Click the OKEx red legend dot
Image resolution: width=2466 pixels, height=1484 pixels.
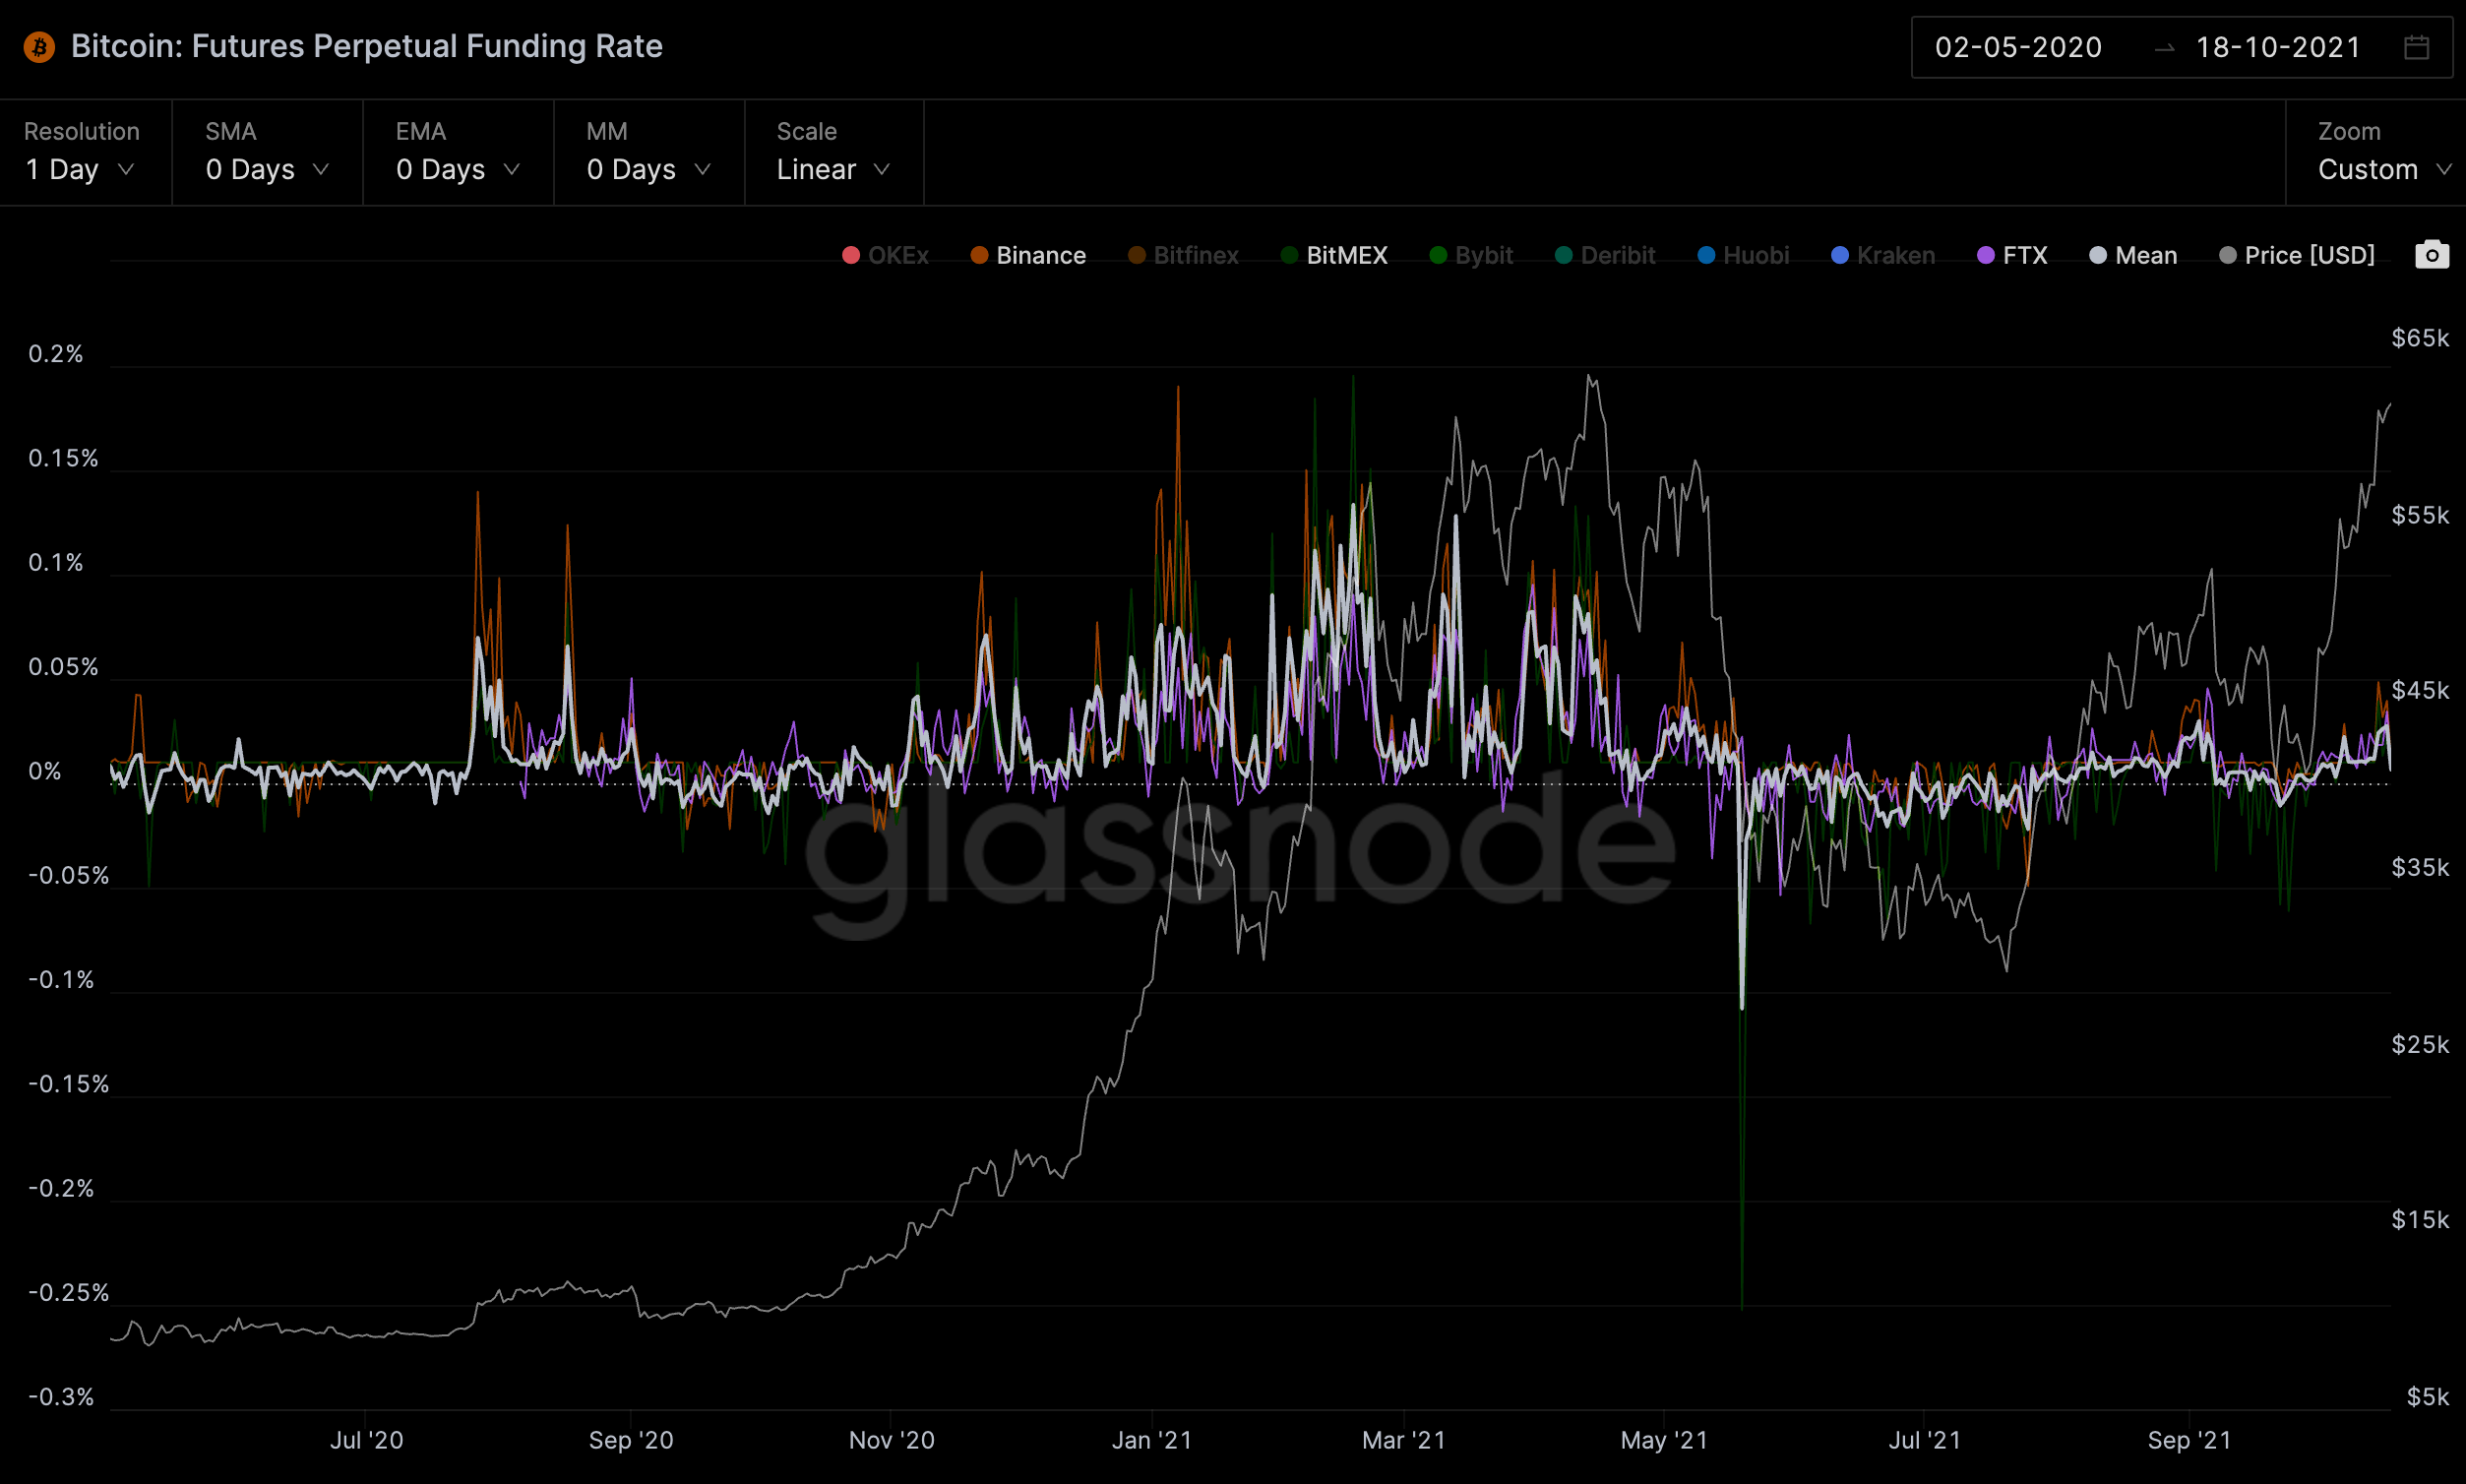coord(851,255)
